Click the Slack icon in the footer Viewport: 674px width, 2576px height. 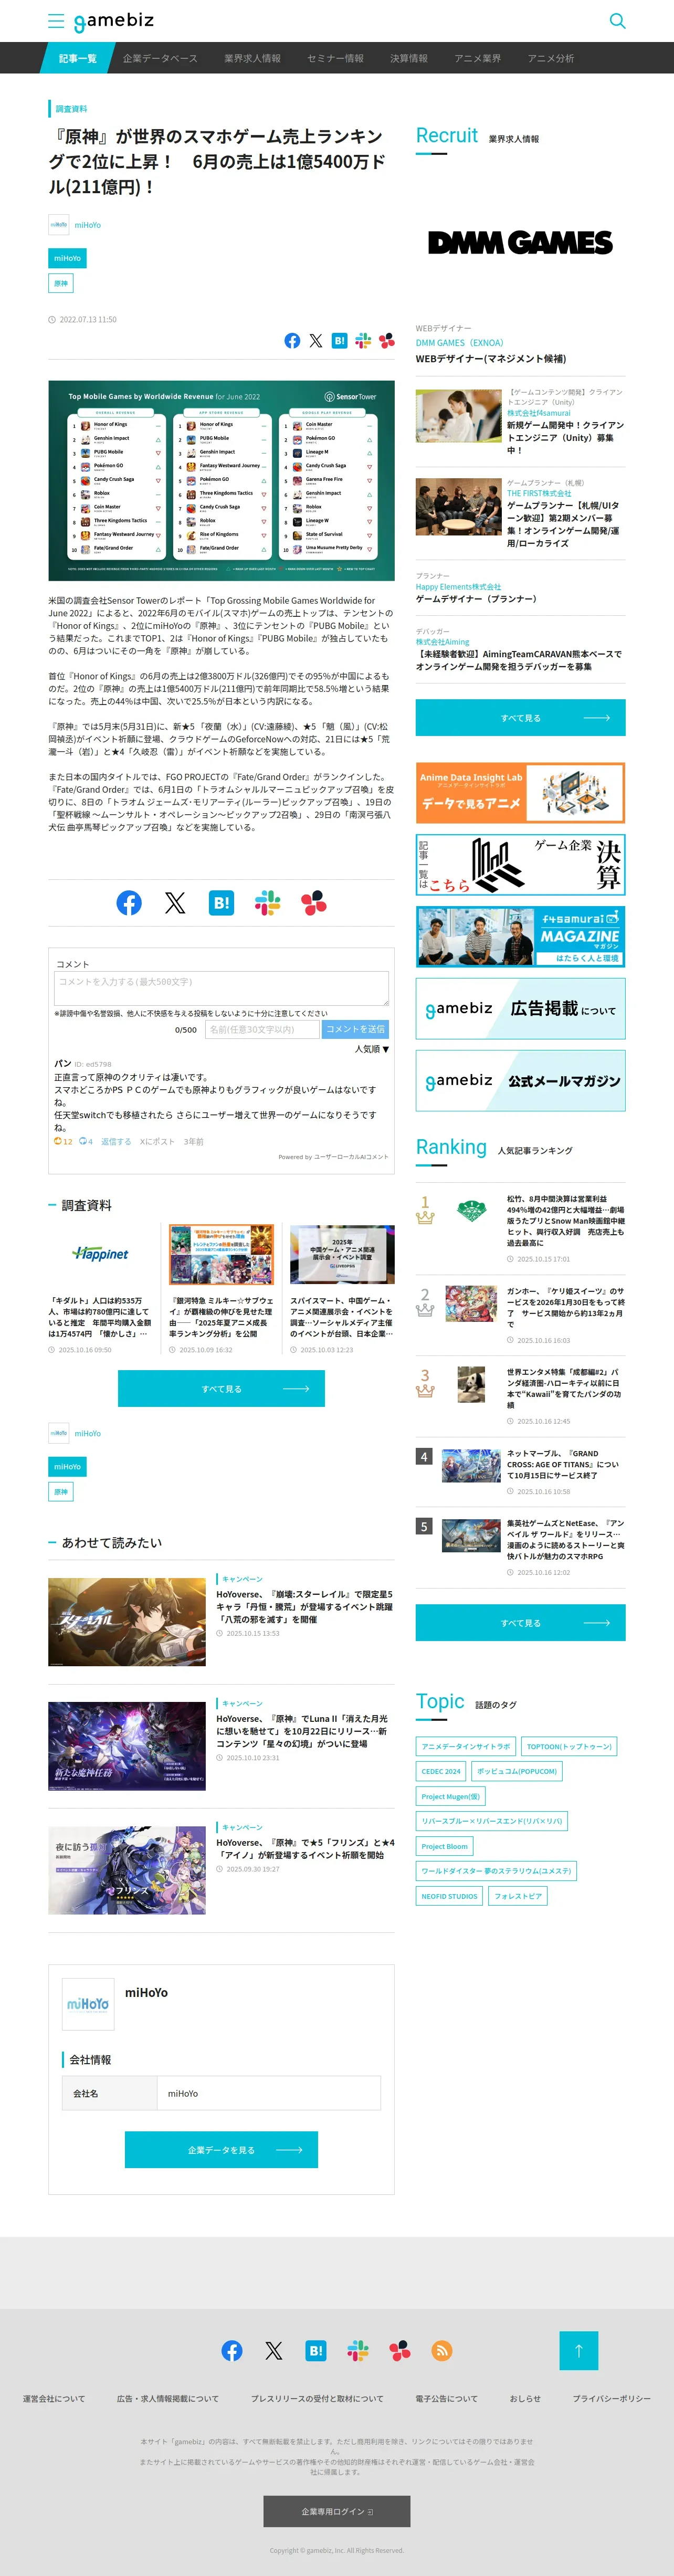coord(358,2350)
